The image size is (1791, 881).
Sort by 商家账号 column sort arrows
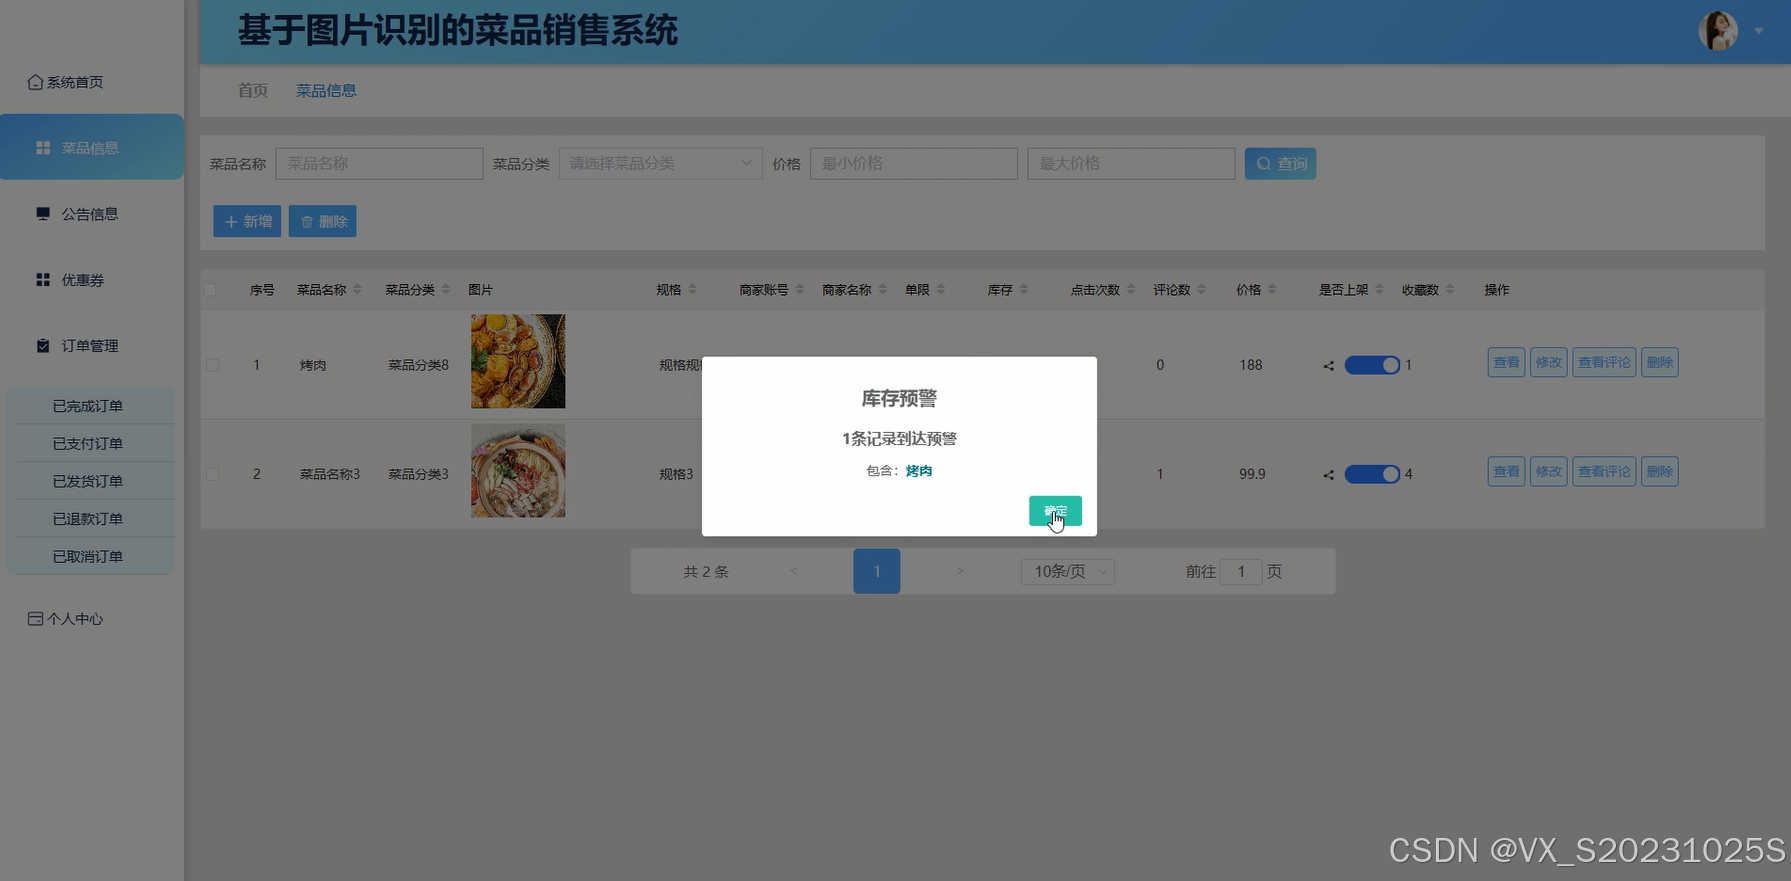pos(799,290)
